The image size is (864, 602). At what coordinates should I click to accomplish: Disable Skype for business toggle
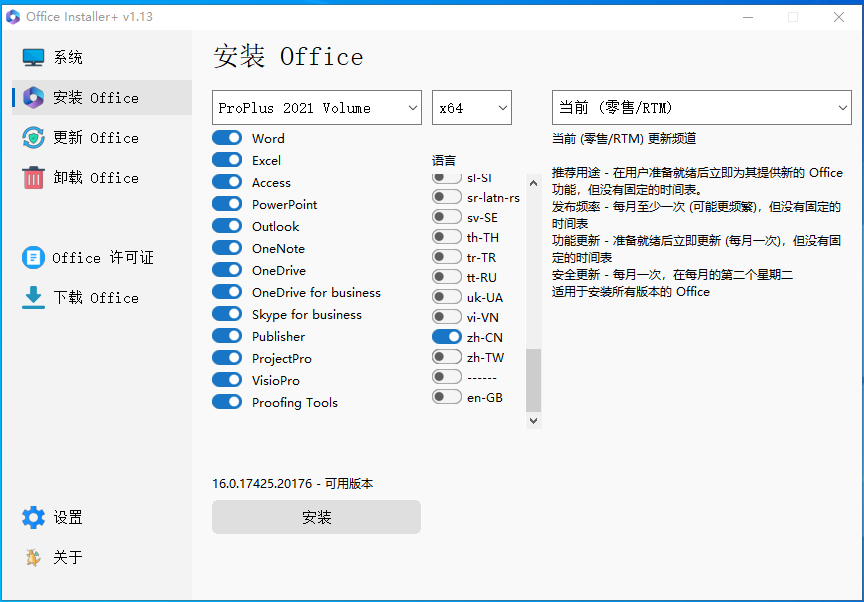(x=227, y=314)
